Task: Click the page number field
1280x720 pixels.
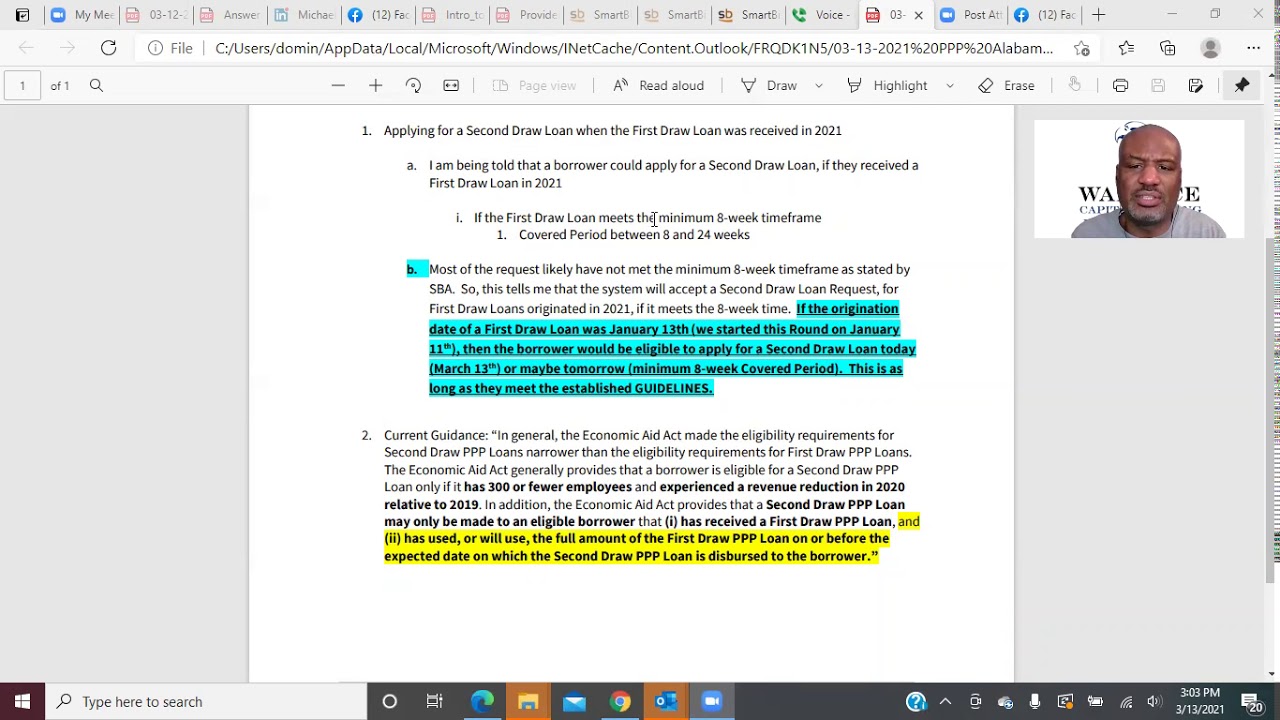Action: tap(22, 86)
